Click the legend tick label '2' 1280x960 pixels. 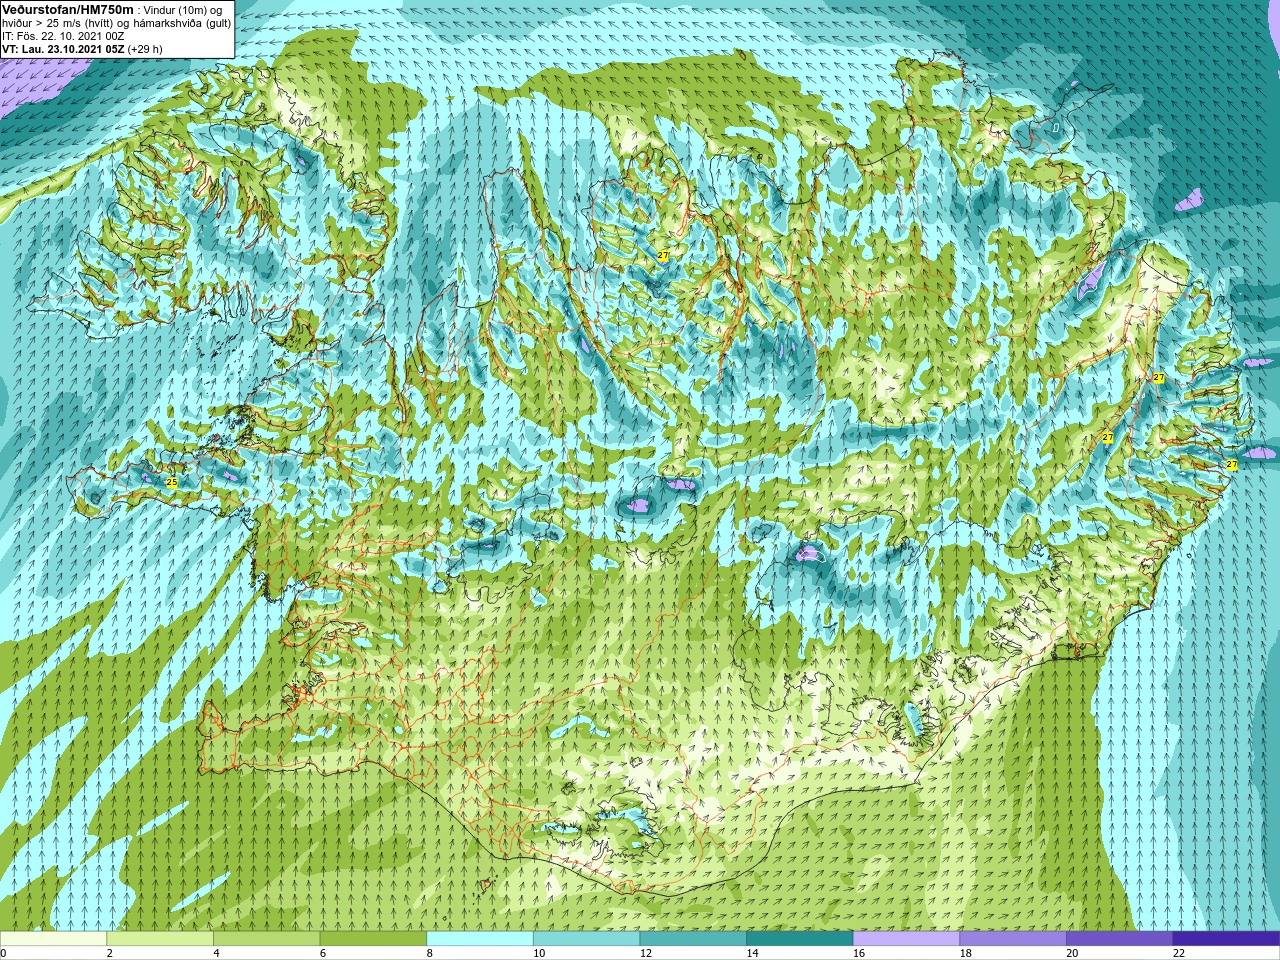pyautogui.click(x=110, y=953)
